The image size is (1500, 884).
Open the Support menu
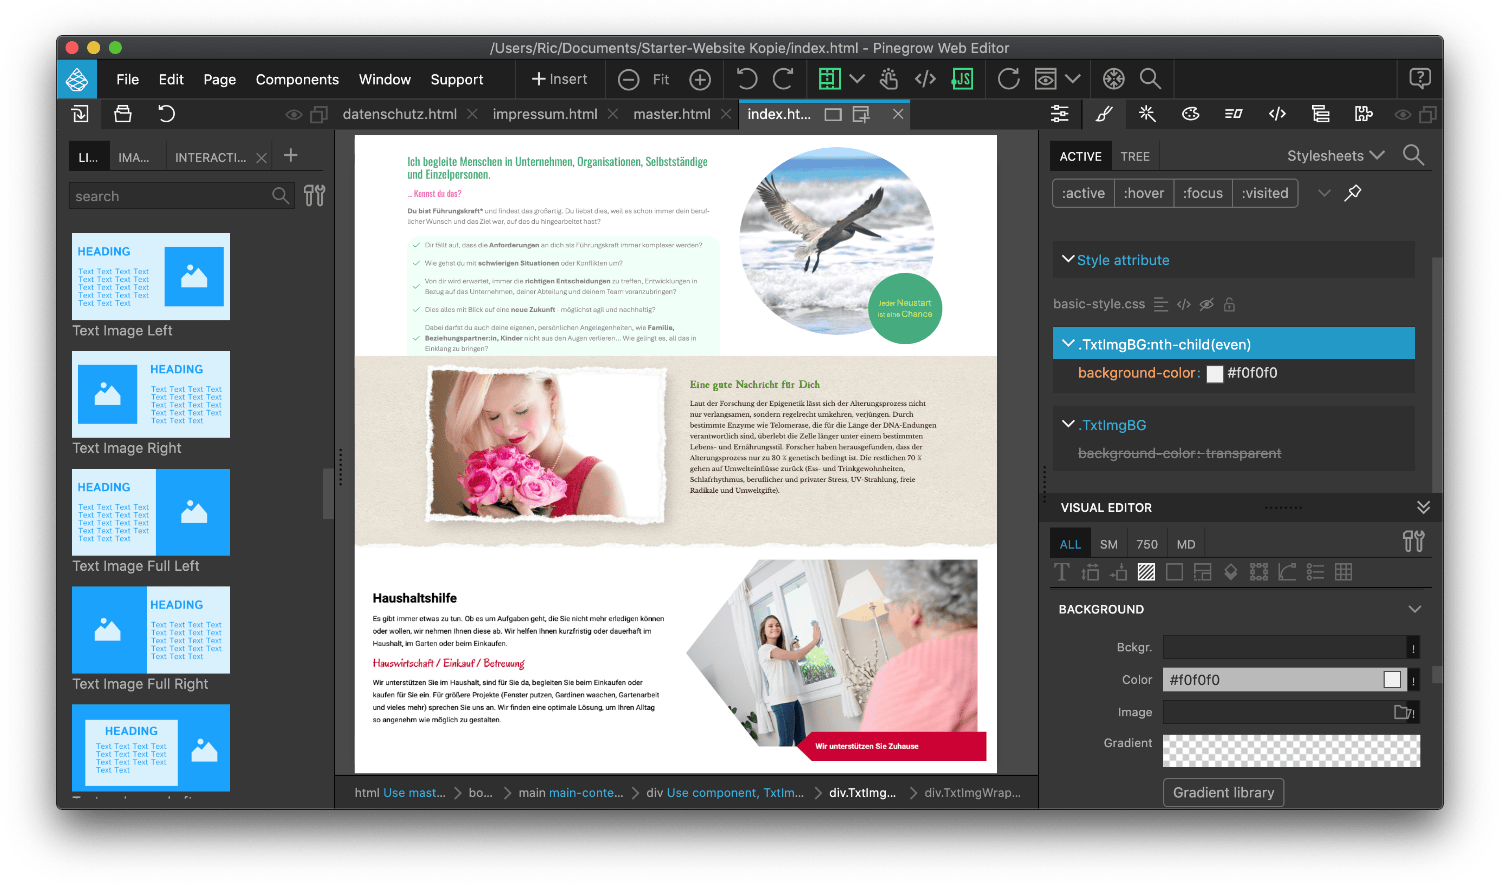coord(457,79)
